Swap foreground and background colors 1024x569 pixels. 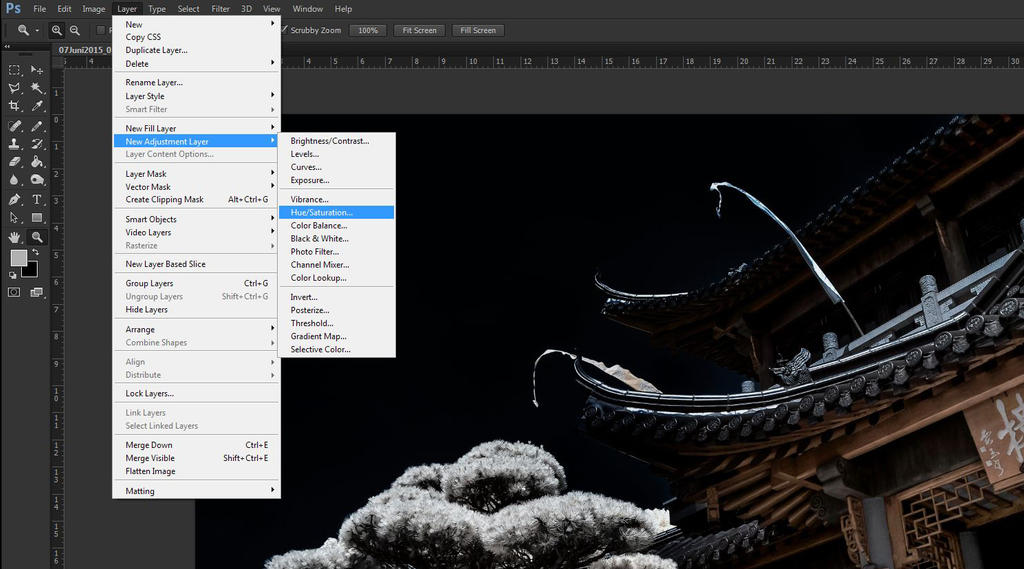pos(36,252)
